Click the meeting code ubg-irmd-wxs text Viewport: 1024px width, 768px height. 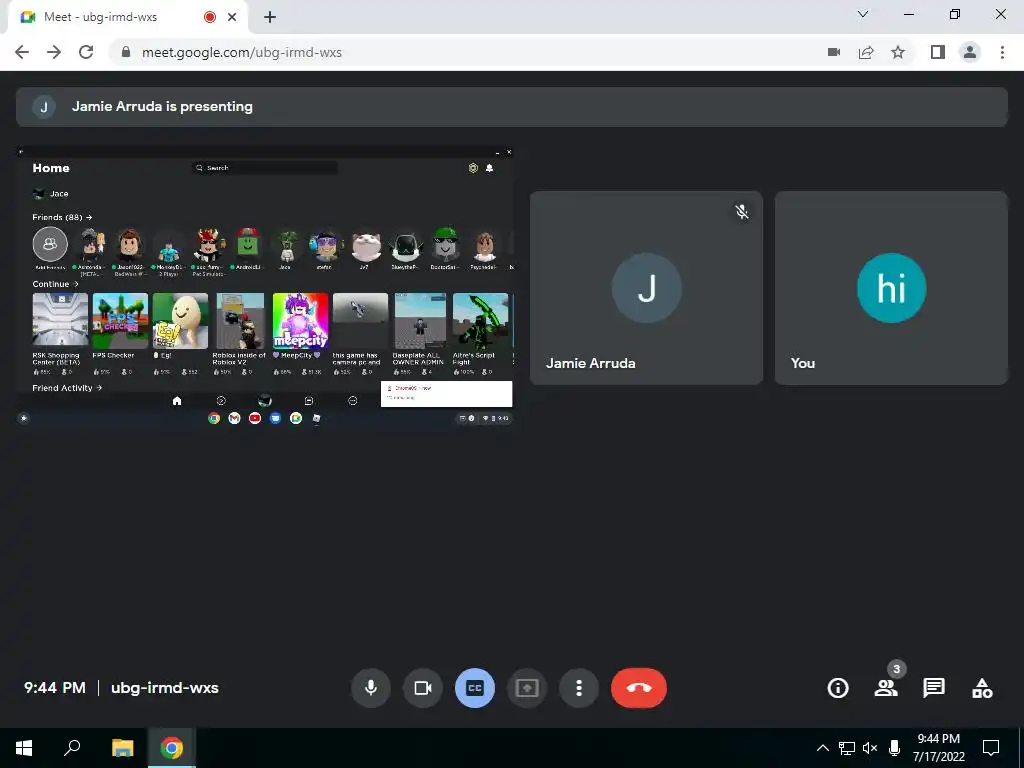[x=165, y=688]
